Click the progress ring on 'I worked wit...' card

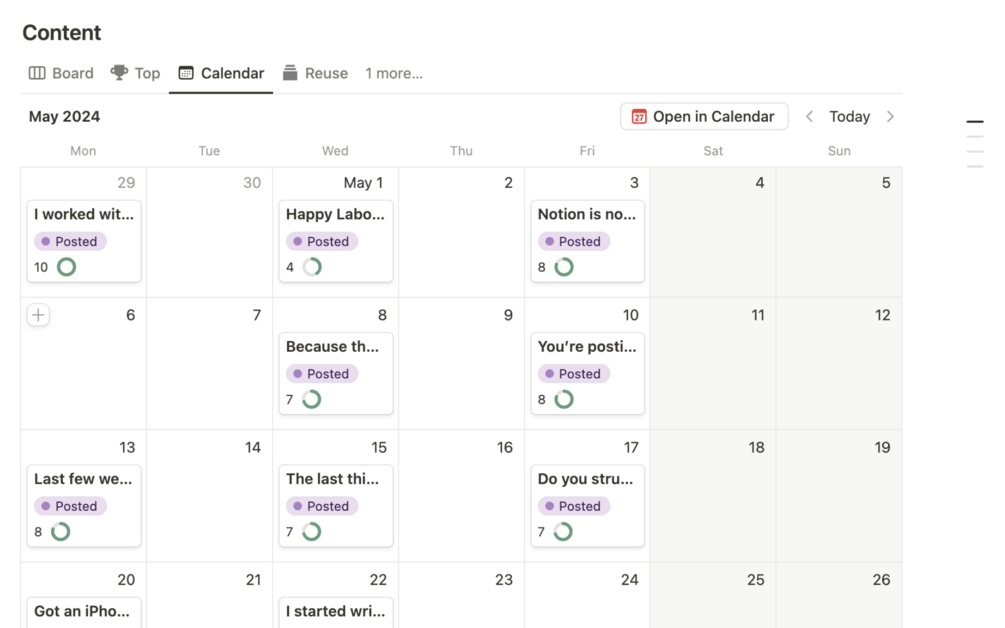[x=66, y=267]
